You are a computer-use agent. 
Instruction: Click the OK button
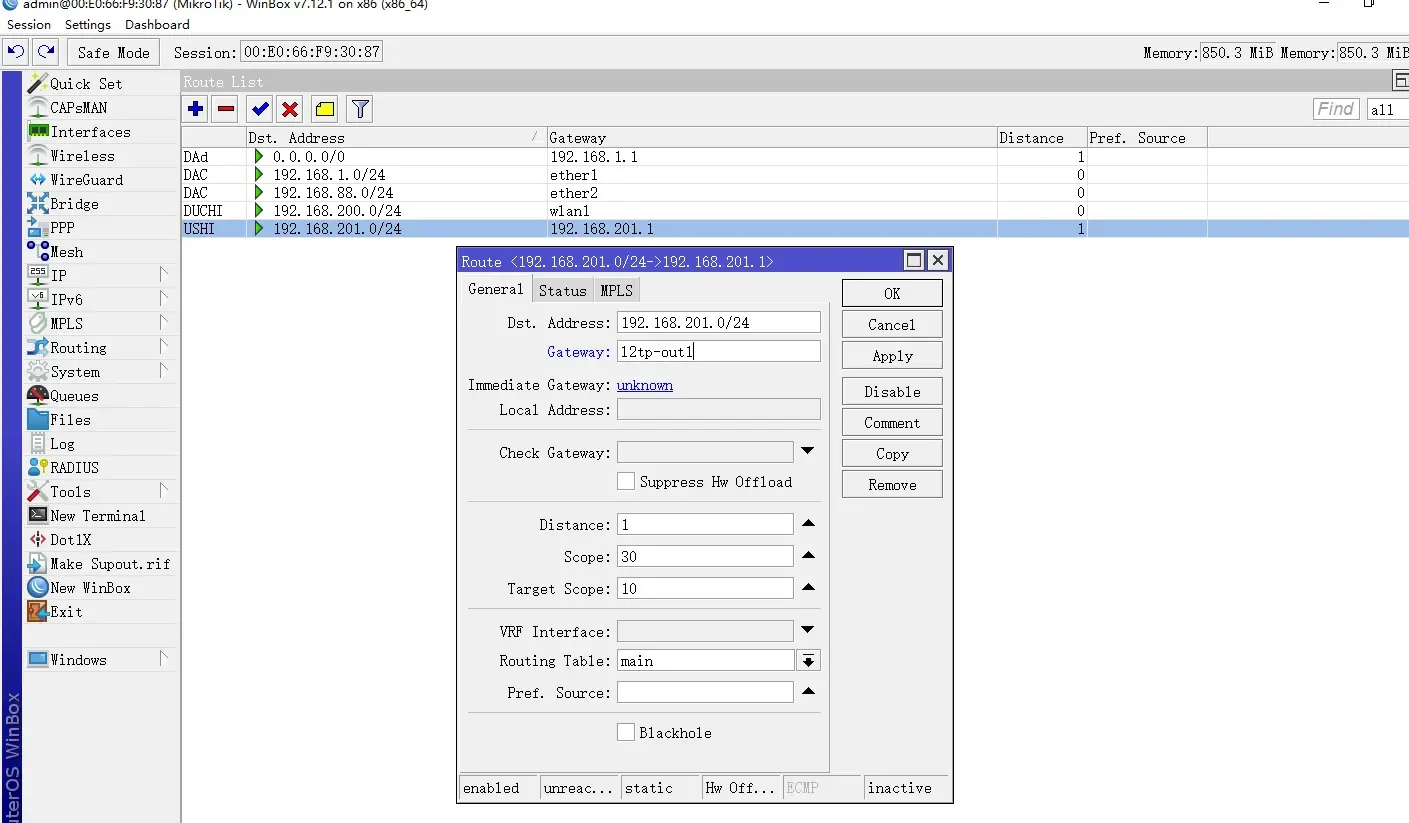click(x=892, y=293)
